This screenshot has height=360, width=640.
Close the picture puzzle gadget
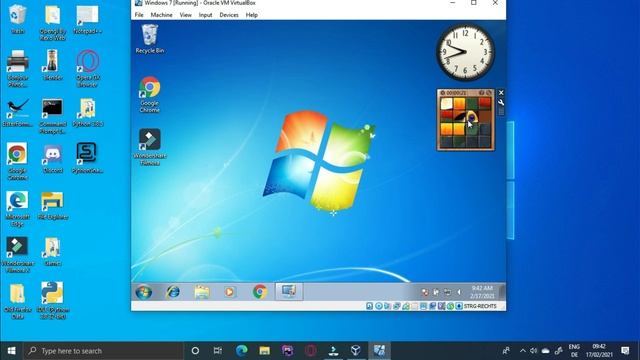[x=501, y=93]
